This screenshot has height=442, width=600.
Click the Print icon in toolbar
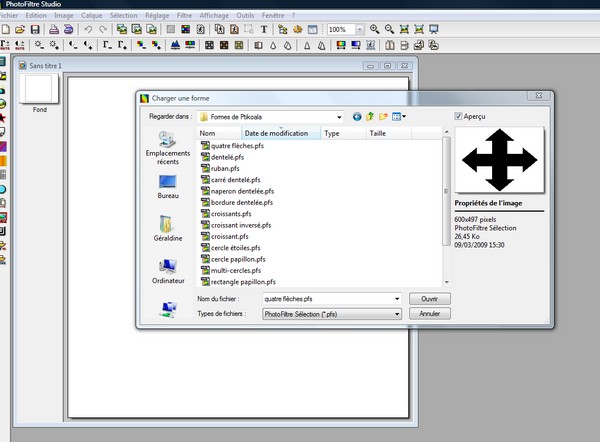point(54,29)
